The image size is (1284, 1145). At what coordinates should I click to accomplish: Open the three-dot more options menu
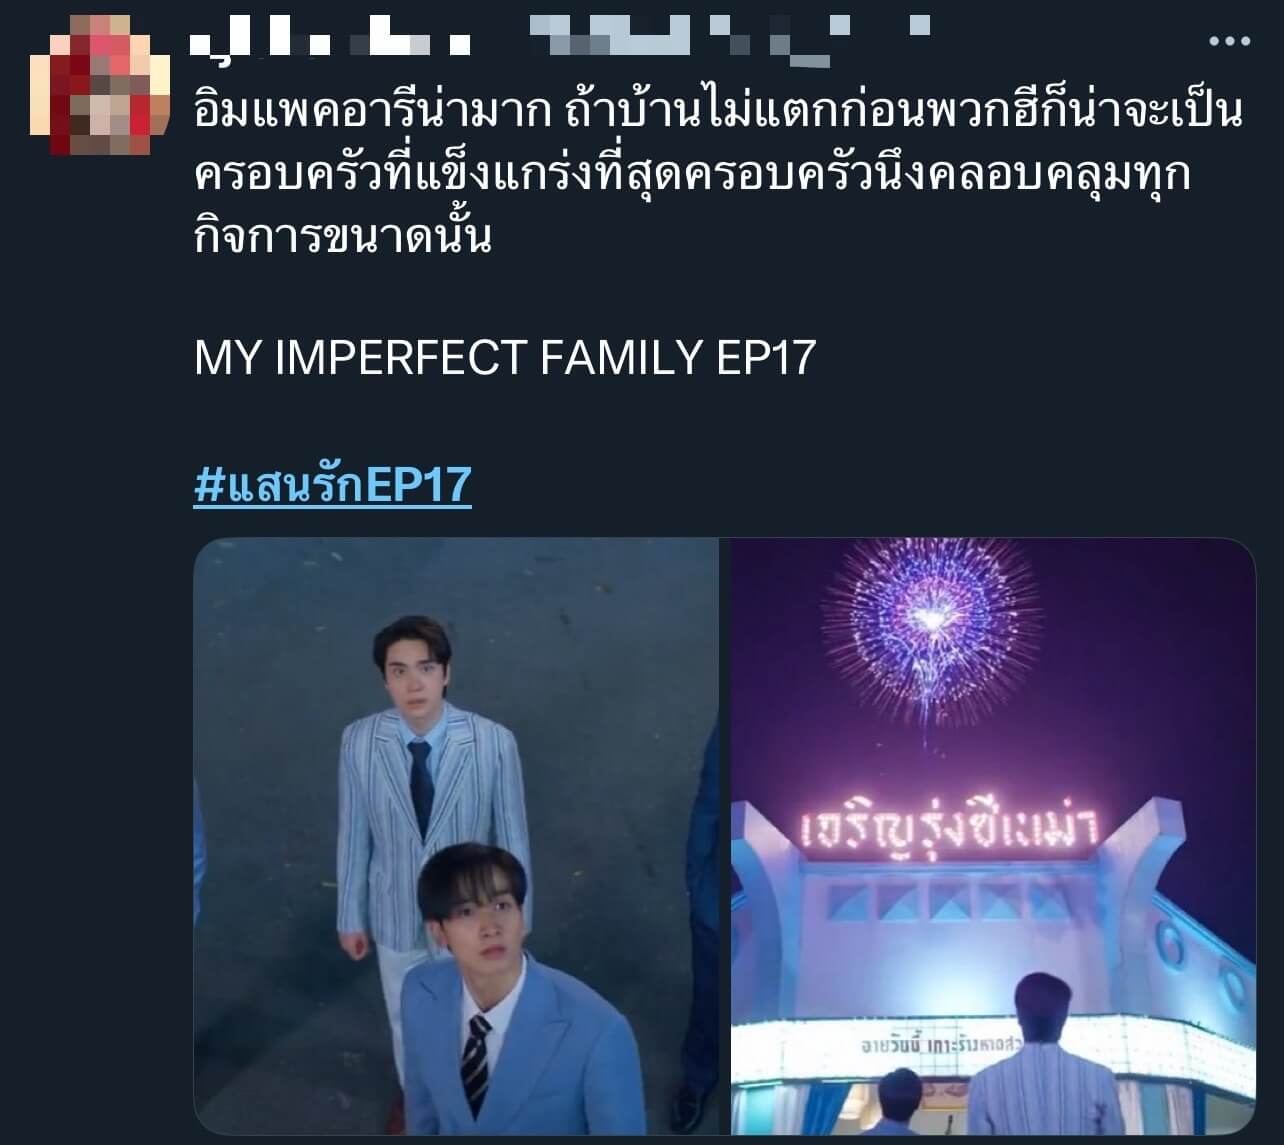(x=1229, y=41)
